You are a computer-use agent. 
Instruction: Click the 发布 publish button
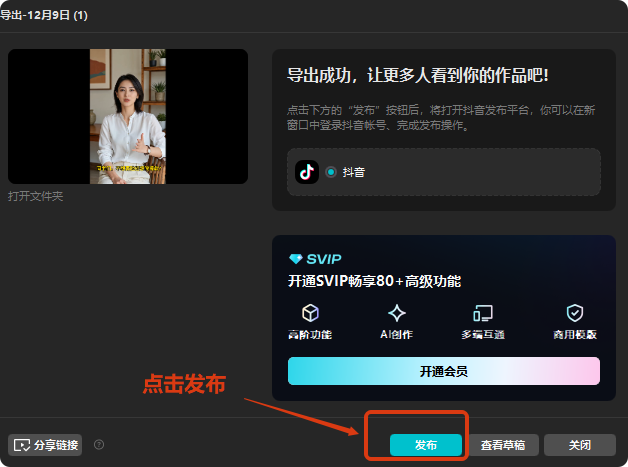tap(426, 445)
